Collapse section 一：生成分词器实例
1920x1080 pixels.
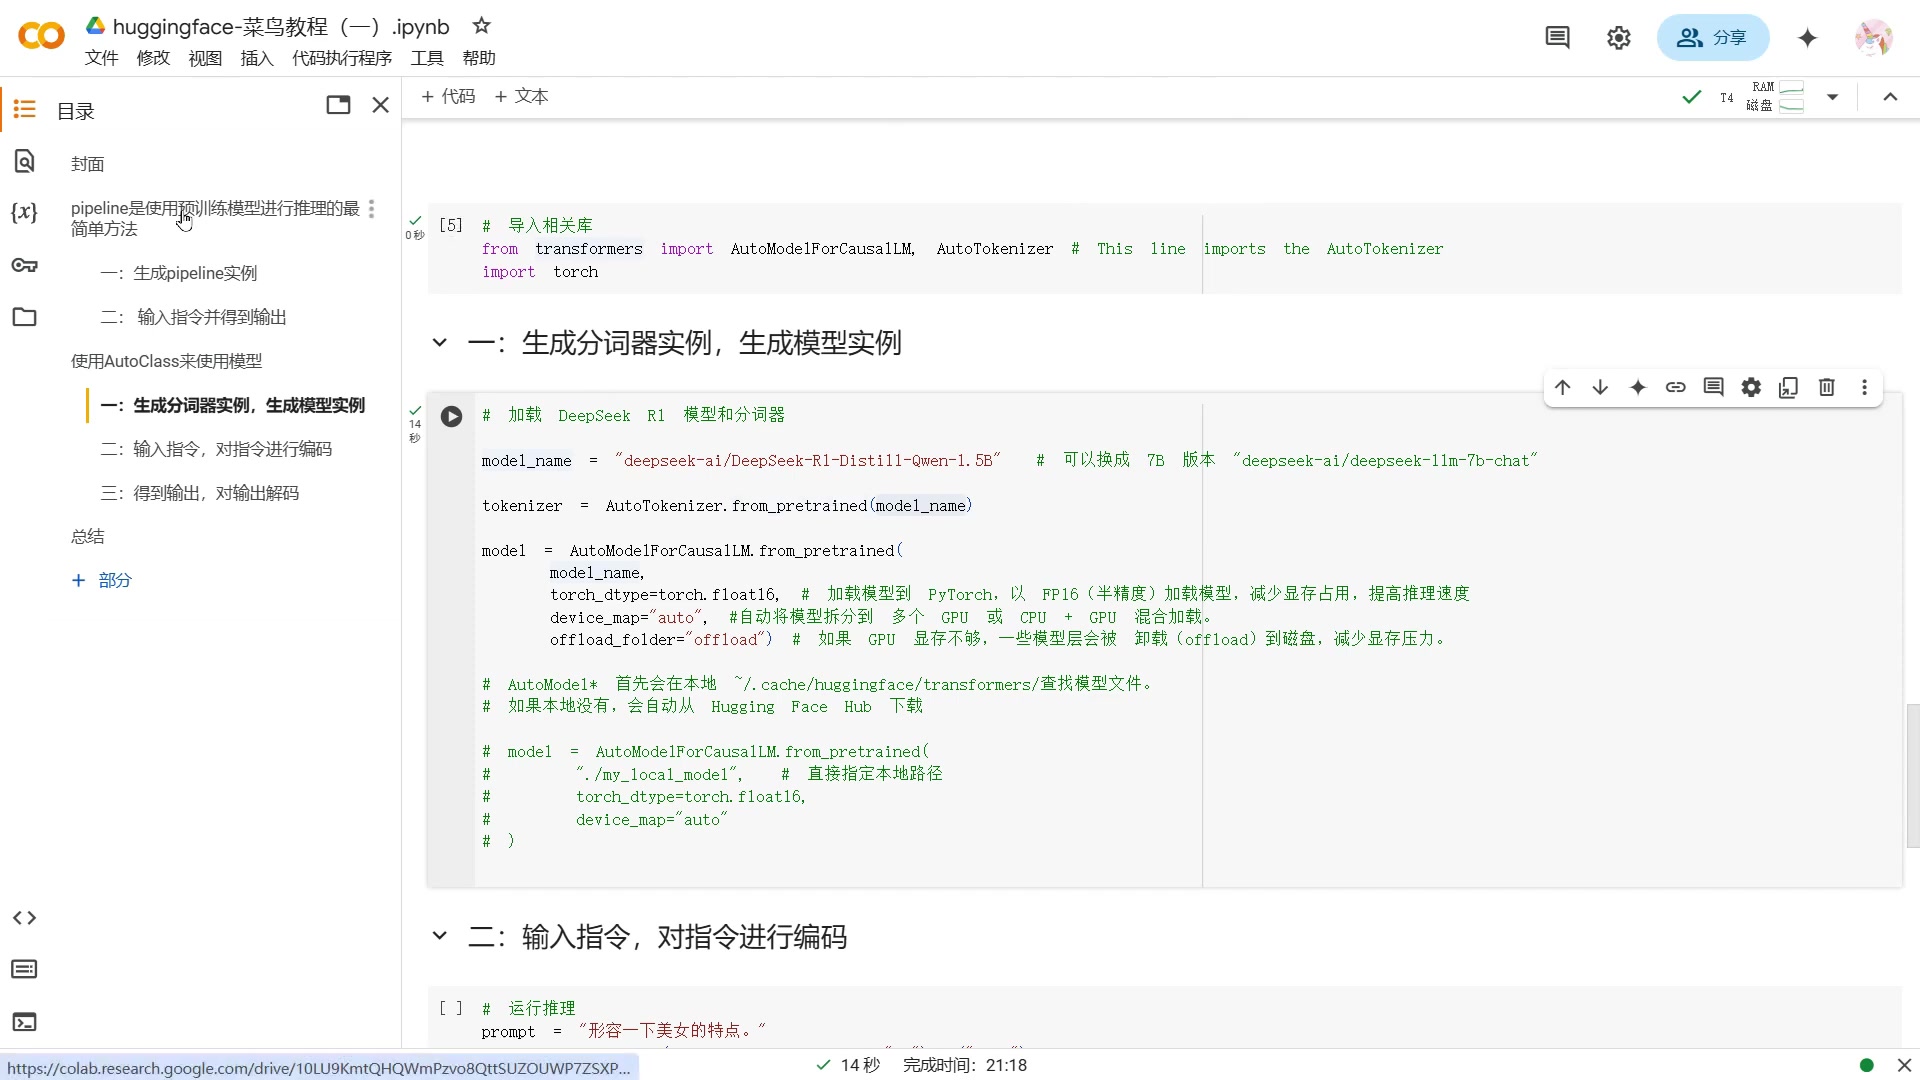(439, 343)
